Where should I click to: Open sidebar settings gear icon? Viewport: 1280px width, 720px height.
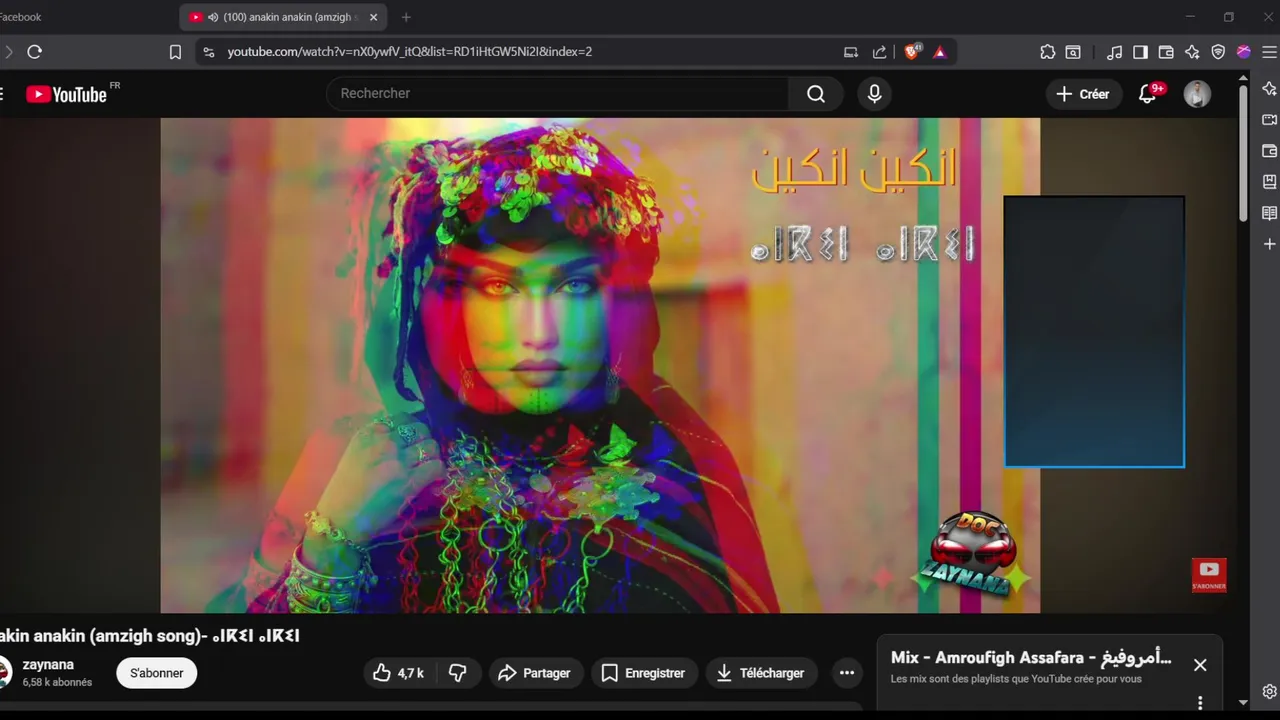point(1269,691)
